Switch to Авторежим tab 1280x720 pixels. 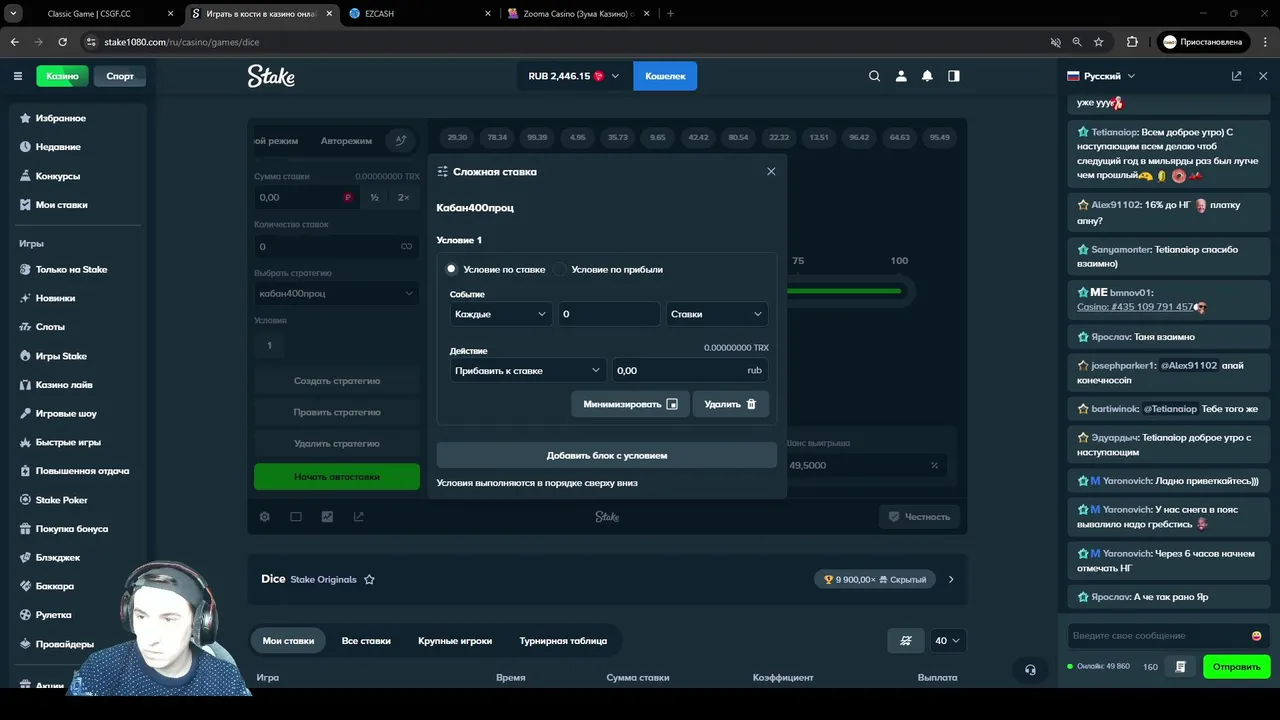pos(346,141)
